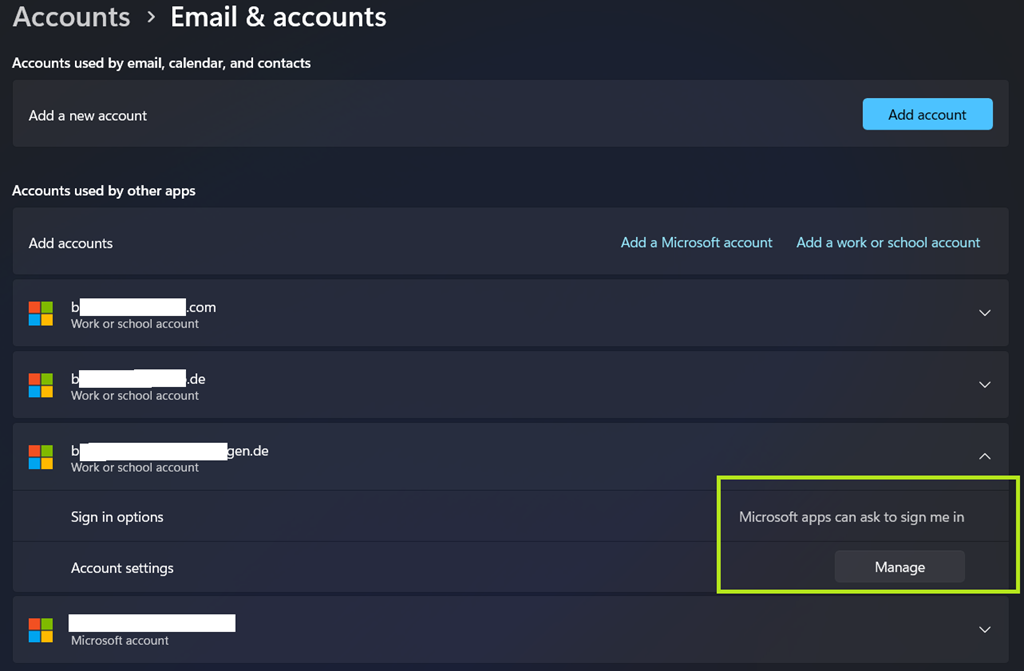Click the Microsoft logo beside the .de account
Screen dimensions: 1024x671
coord(41,386)
